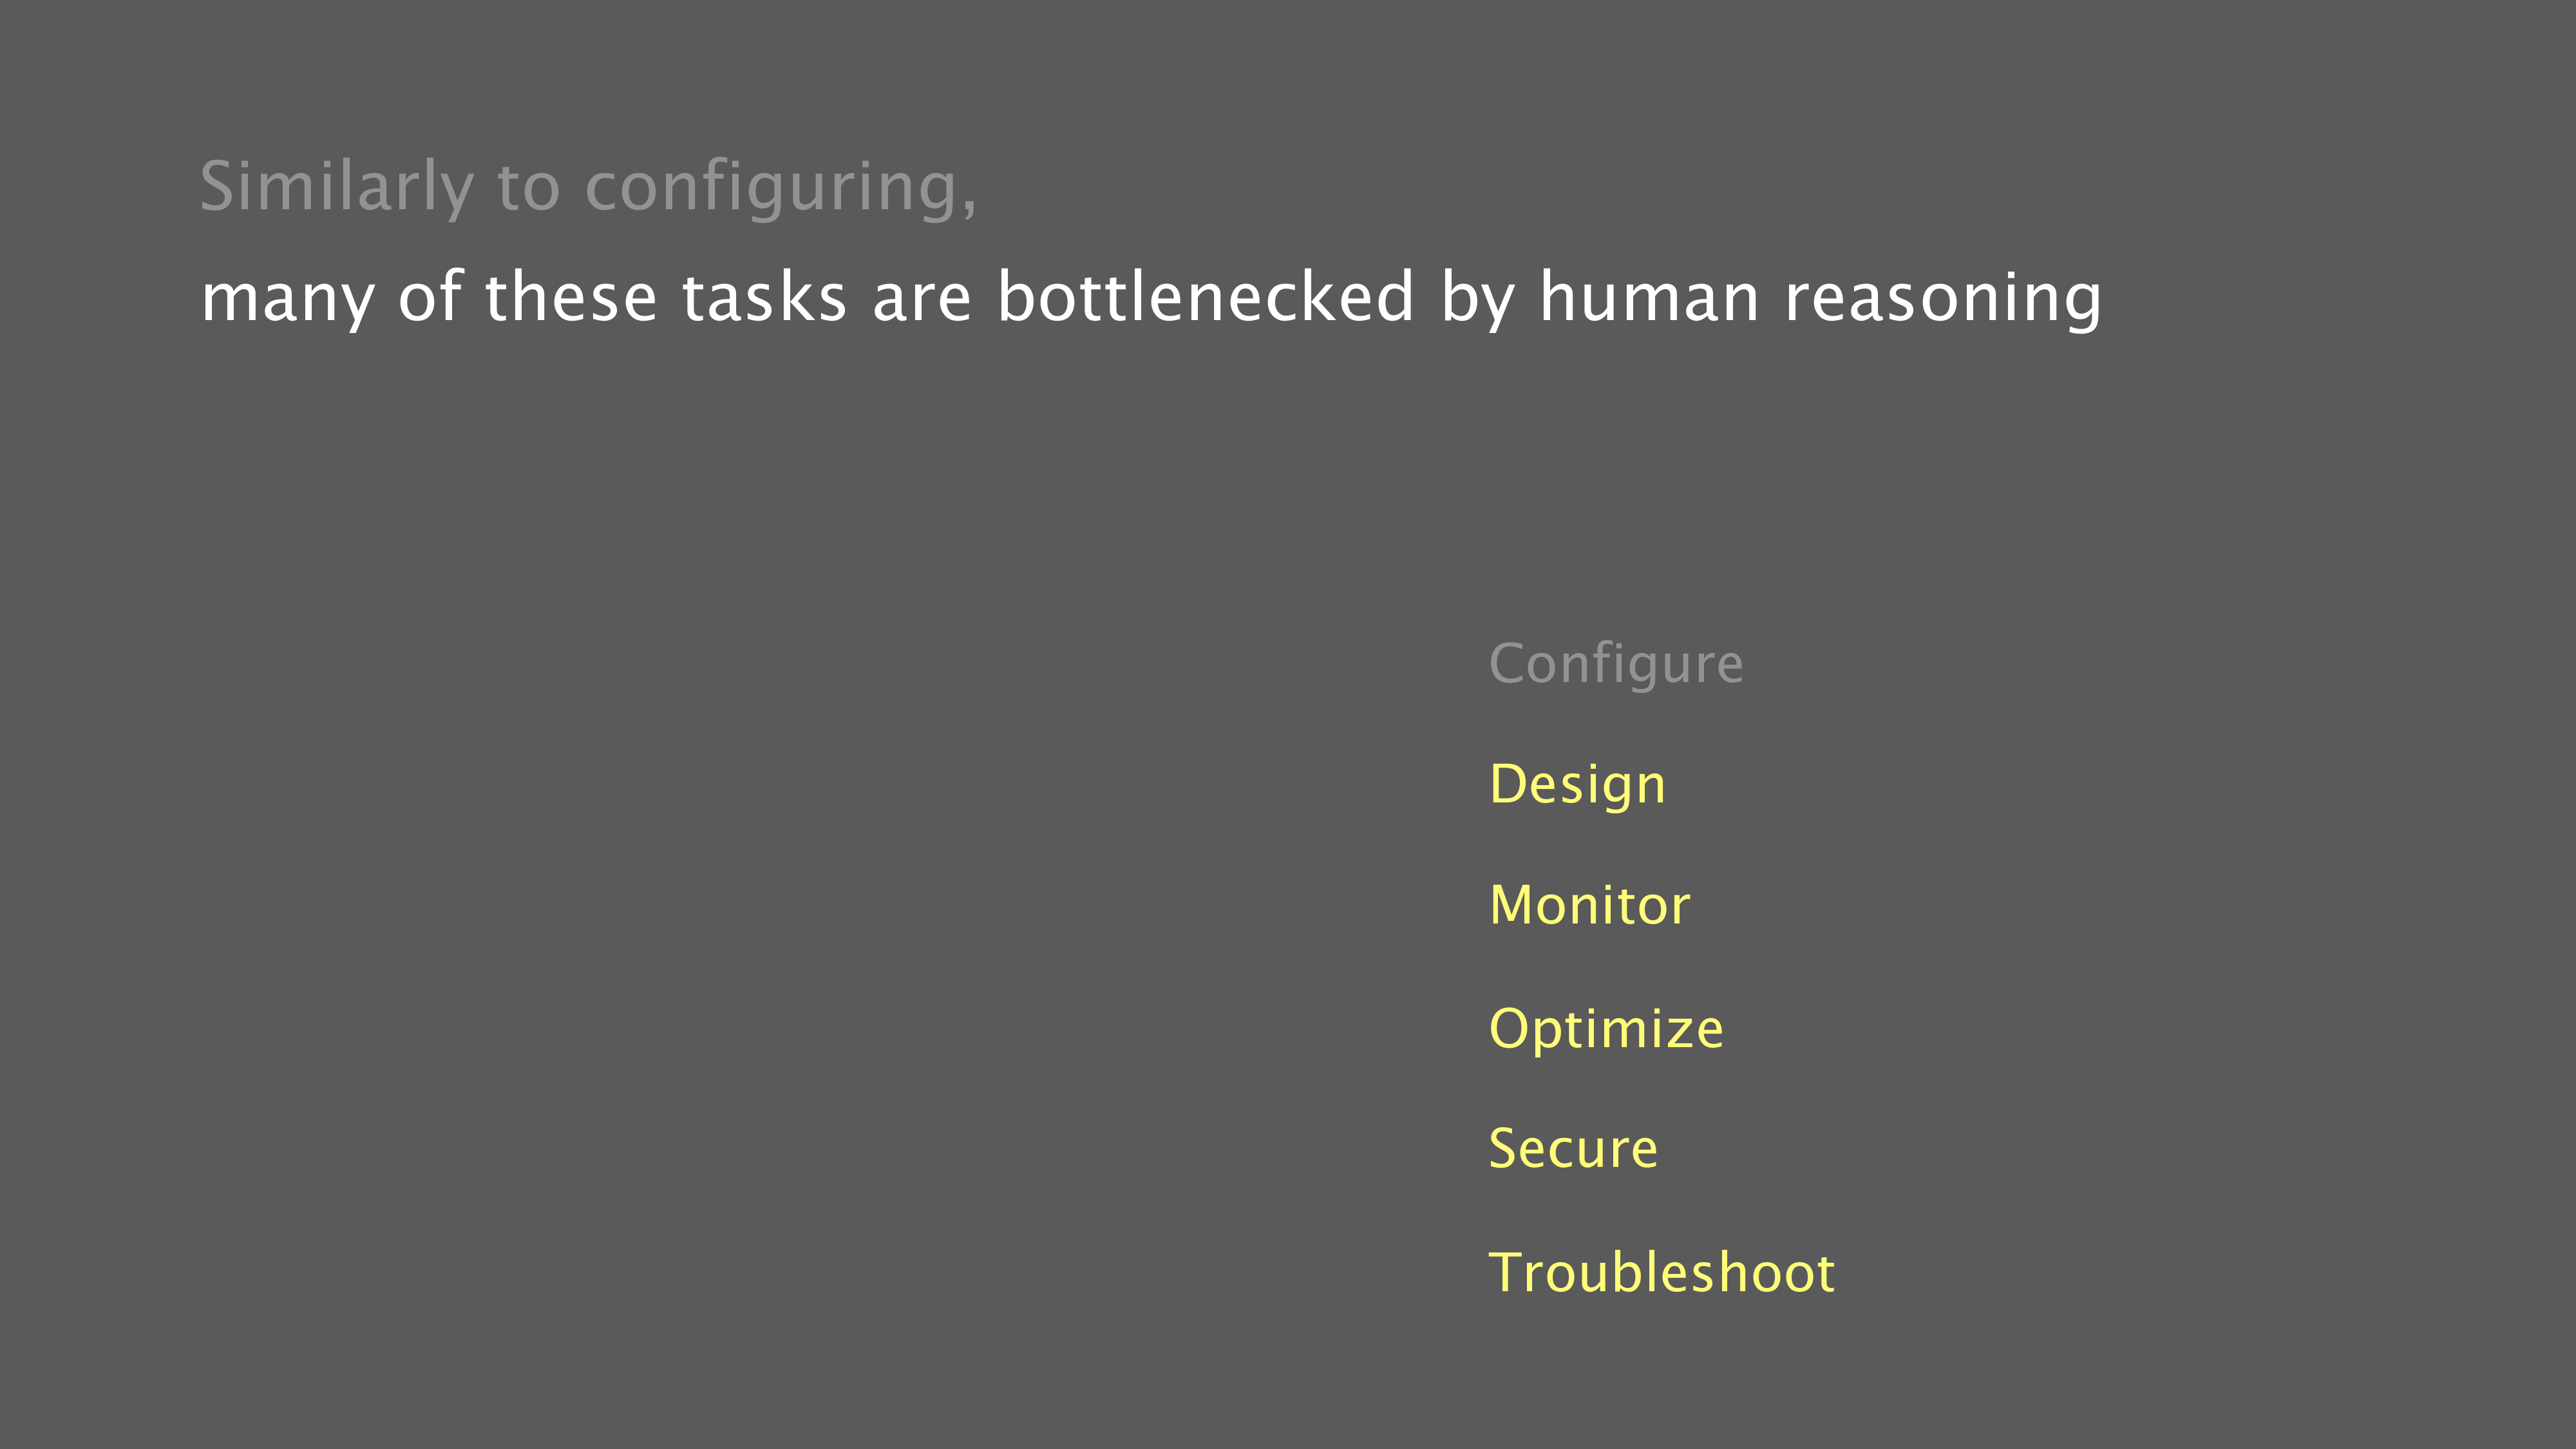Click the greyed-out Configure item
2576x1449 pixels.
pyautogui.click(x=1615, y=664)
